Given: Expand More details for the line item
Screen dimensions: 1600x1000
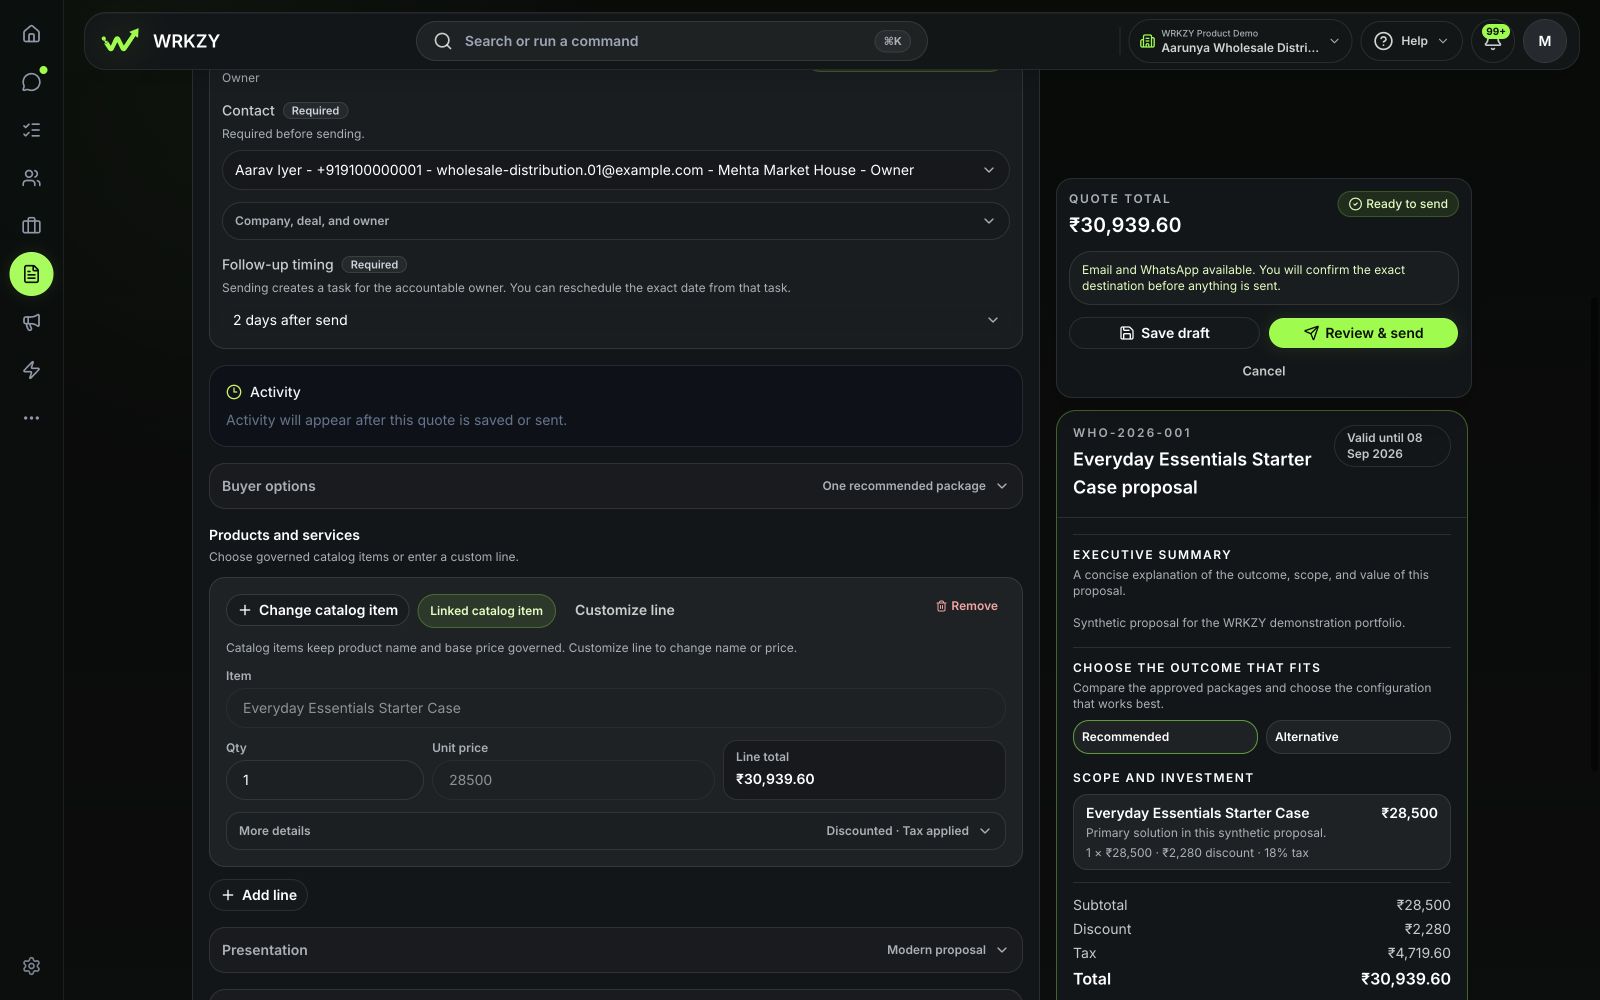Looking at the screenshot, I should [x=615, y=831].
